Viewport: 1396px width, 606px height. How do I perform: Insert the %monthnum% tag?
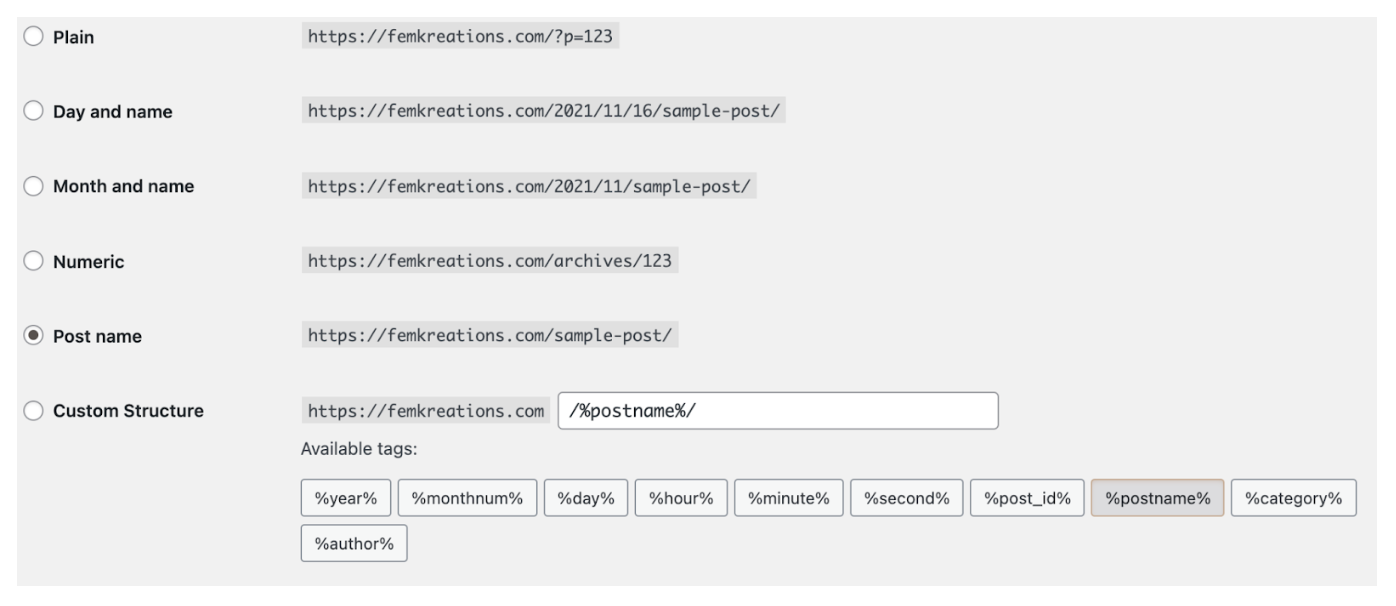coord(468,499)
